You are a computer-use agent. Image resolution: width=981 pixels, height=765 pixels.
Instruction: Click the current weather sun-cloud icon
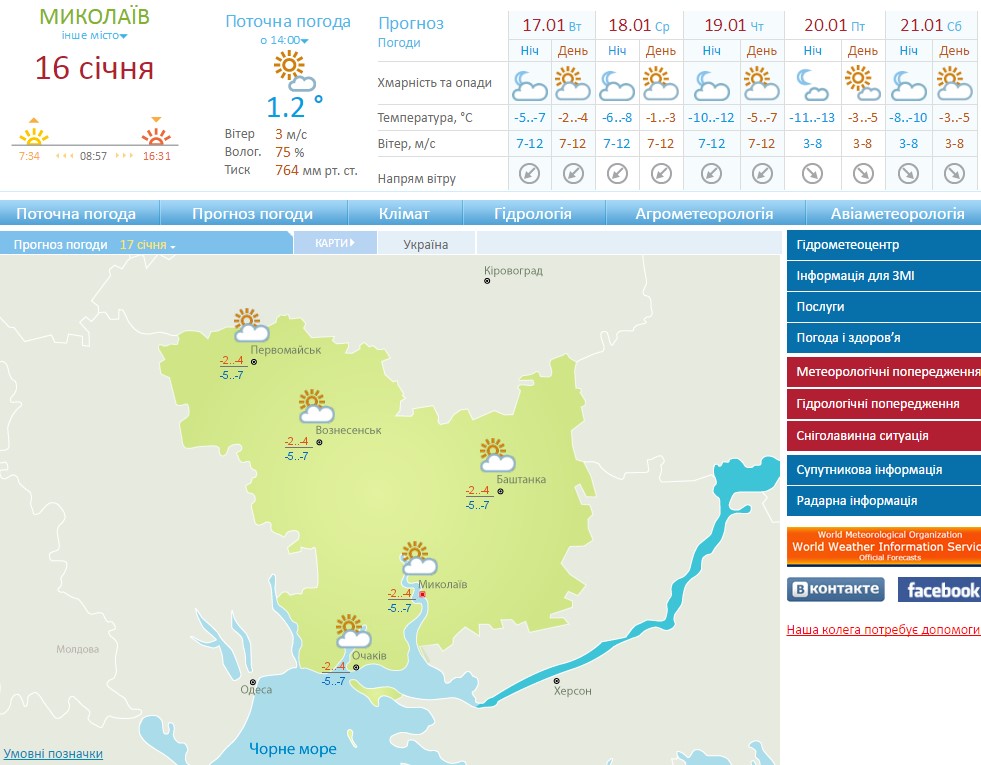coord(294,71)
